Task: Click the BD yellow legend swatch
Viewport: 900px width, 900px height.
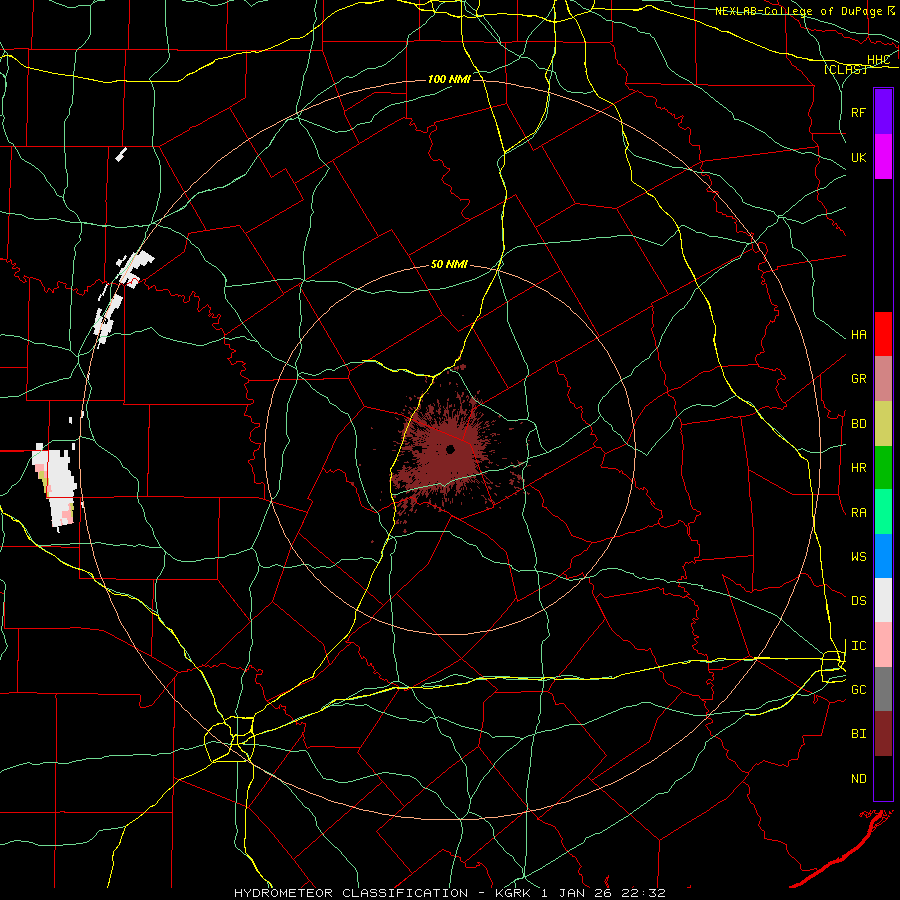Action: (883, 424)
